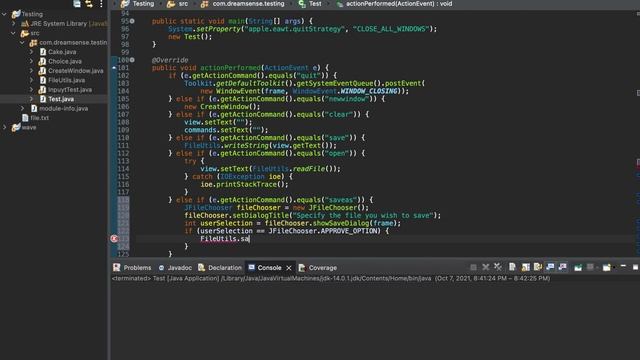The image size is (640, 360).
Task: Click the Open Console icon
Action: (x=607, y=267)
